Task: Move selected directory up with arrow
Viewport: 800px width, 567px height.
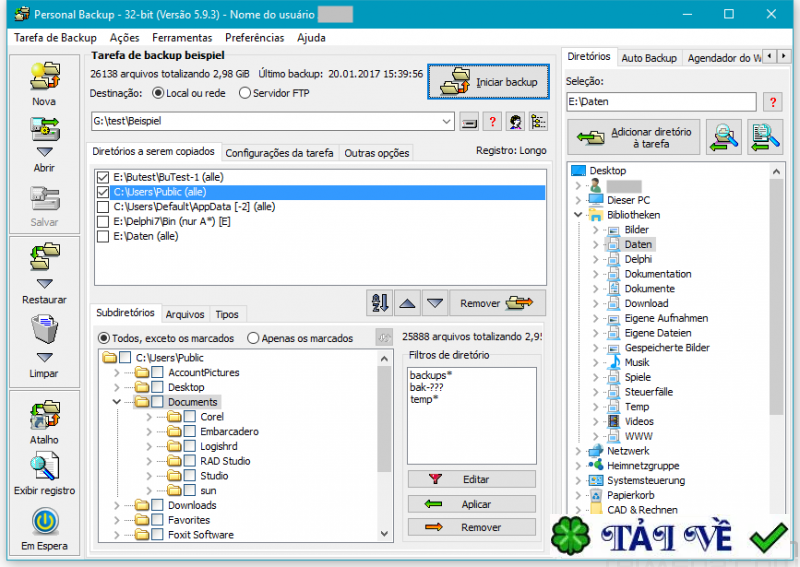Action: point(407,303)
